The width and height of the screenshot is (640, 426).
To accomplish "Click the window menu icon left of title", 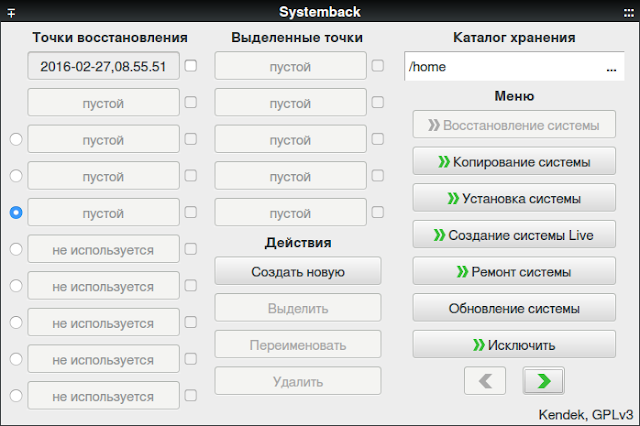I will click(x=11, y=13).
